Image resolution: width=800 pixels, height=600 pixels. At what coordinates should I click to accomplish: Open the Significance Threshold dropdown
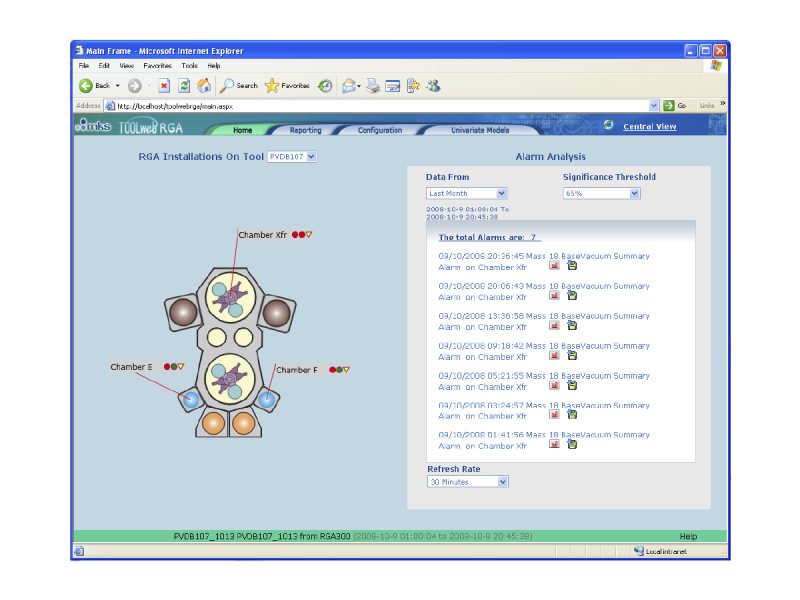point(634,193)
